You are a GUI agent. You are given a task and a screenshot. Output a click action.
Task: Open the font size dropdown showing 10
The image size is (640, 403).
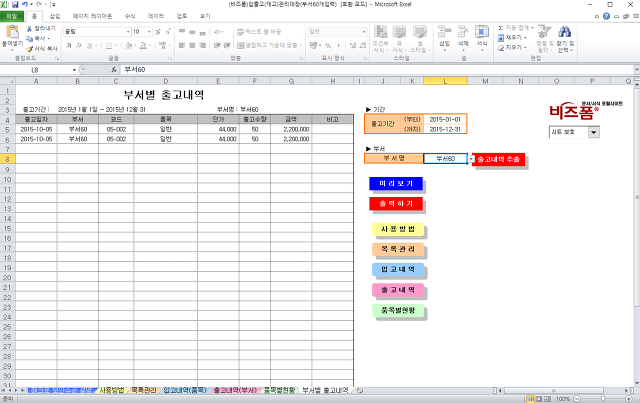tap(149, 31)
